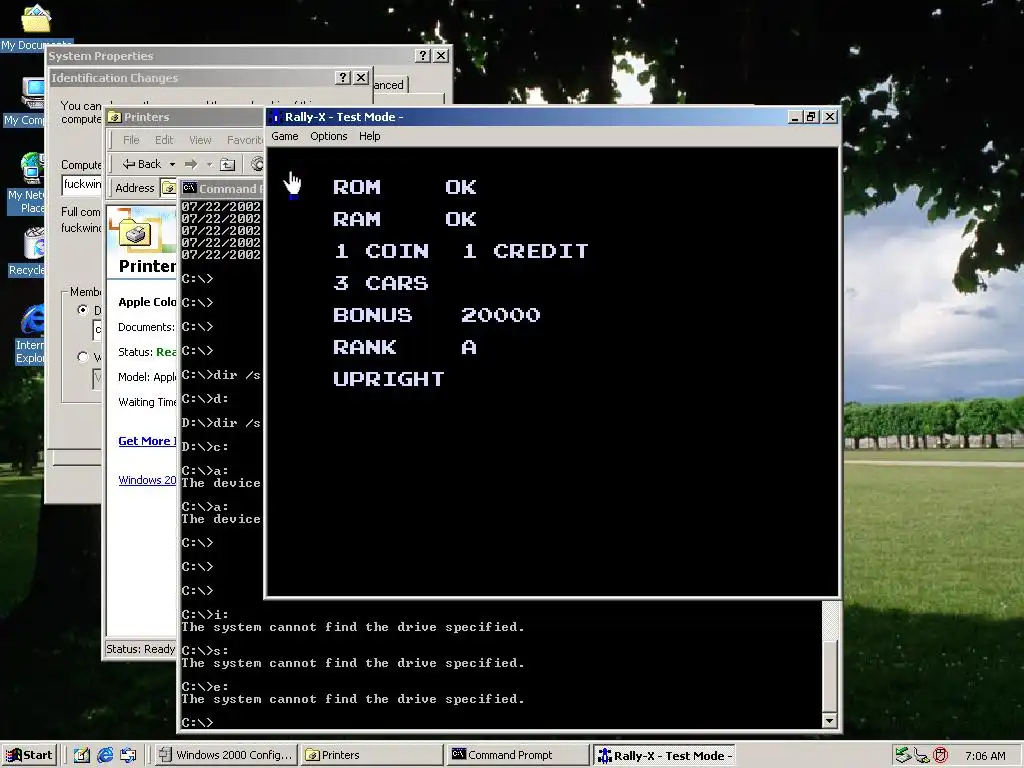The image size is (1024, 768).
Task: Click the Command Prompt title bar icon
Action: coord(189,188)
